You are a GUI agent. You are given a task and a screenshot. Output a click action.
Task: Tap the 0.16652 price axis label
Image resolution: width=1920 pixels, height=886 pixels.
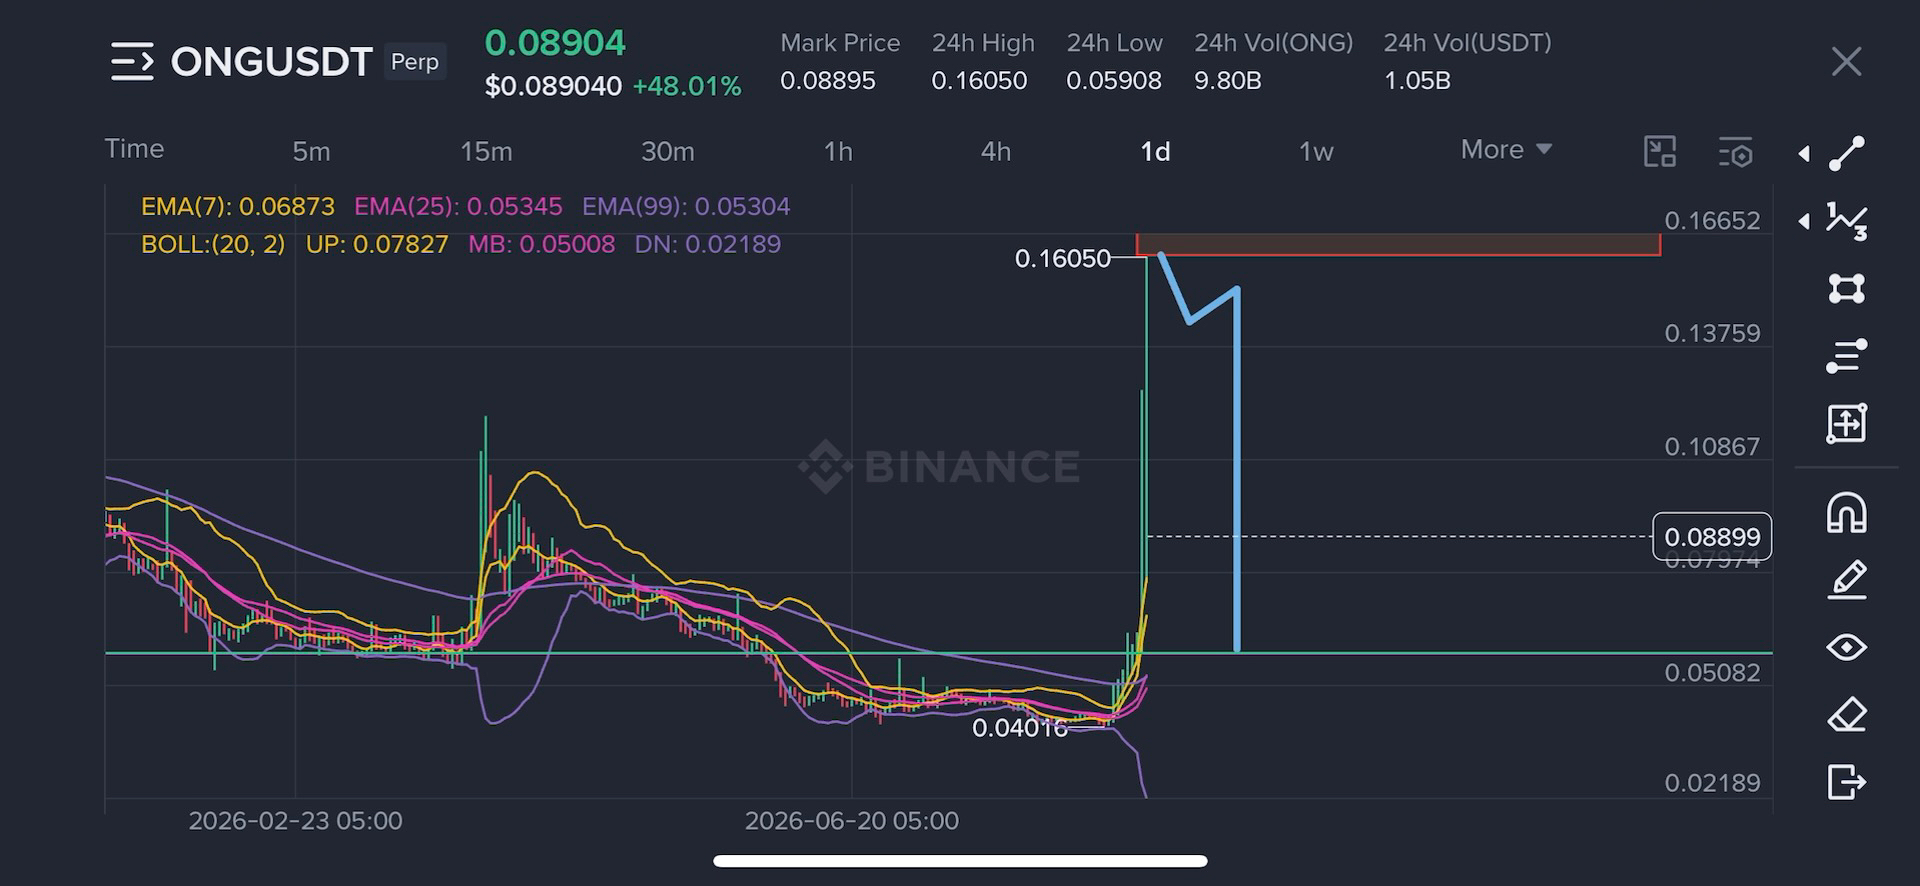click(1712, 221)
